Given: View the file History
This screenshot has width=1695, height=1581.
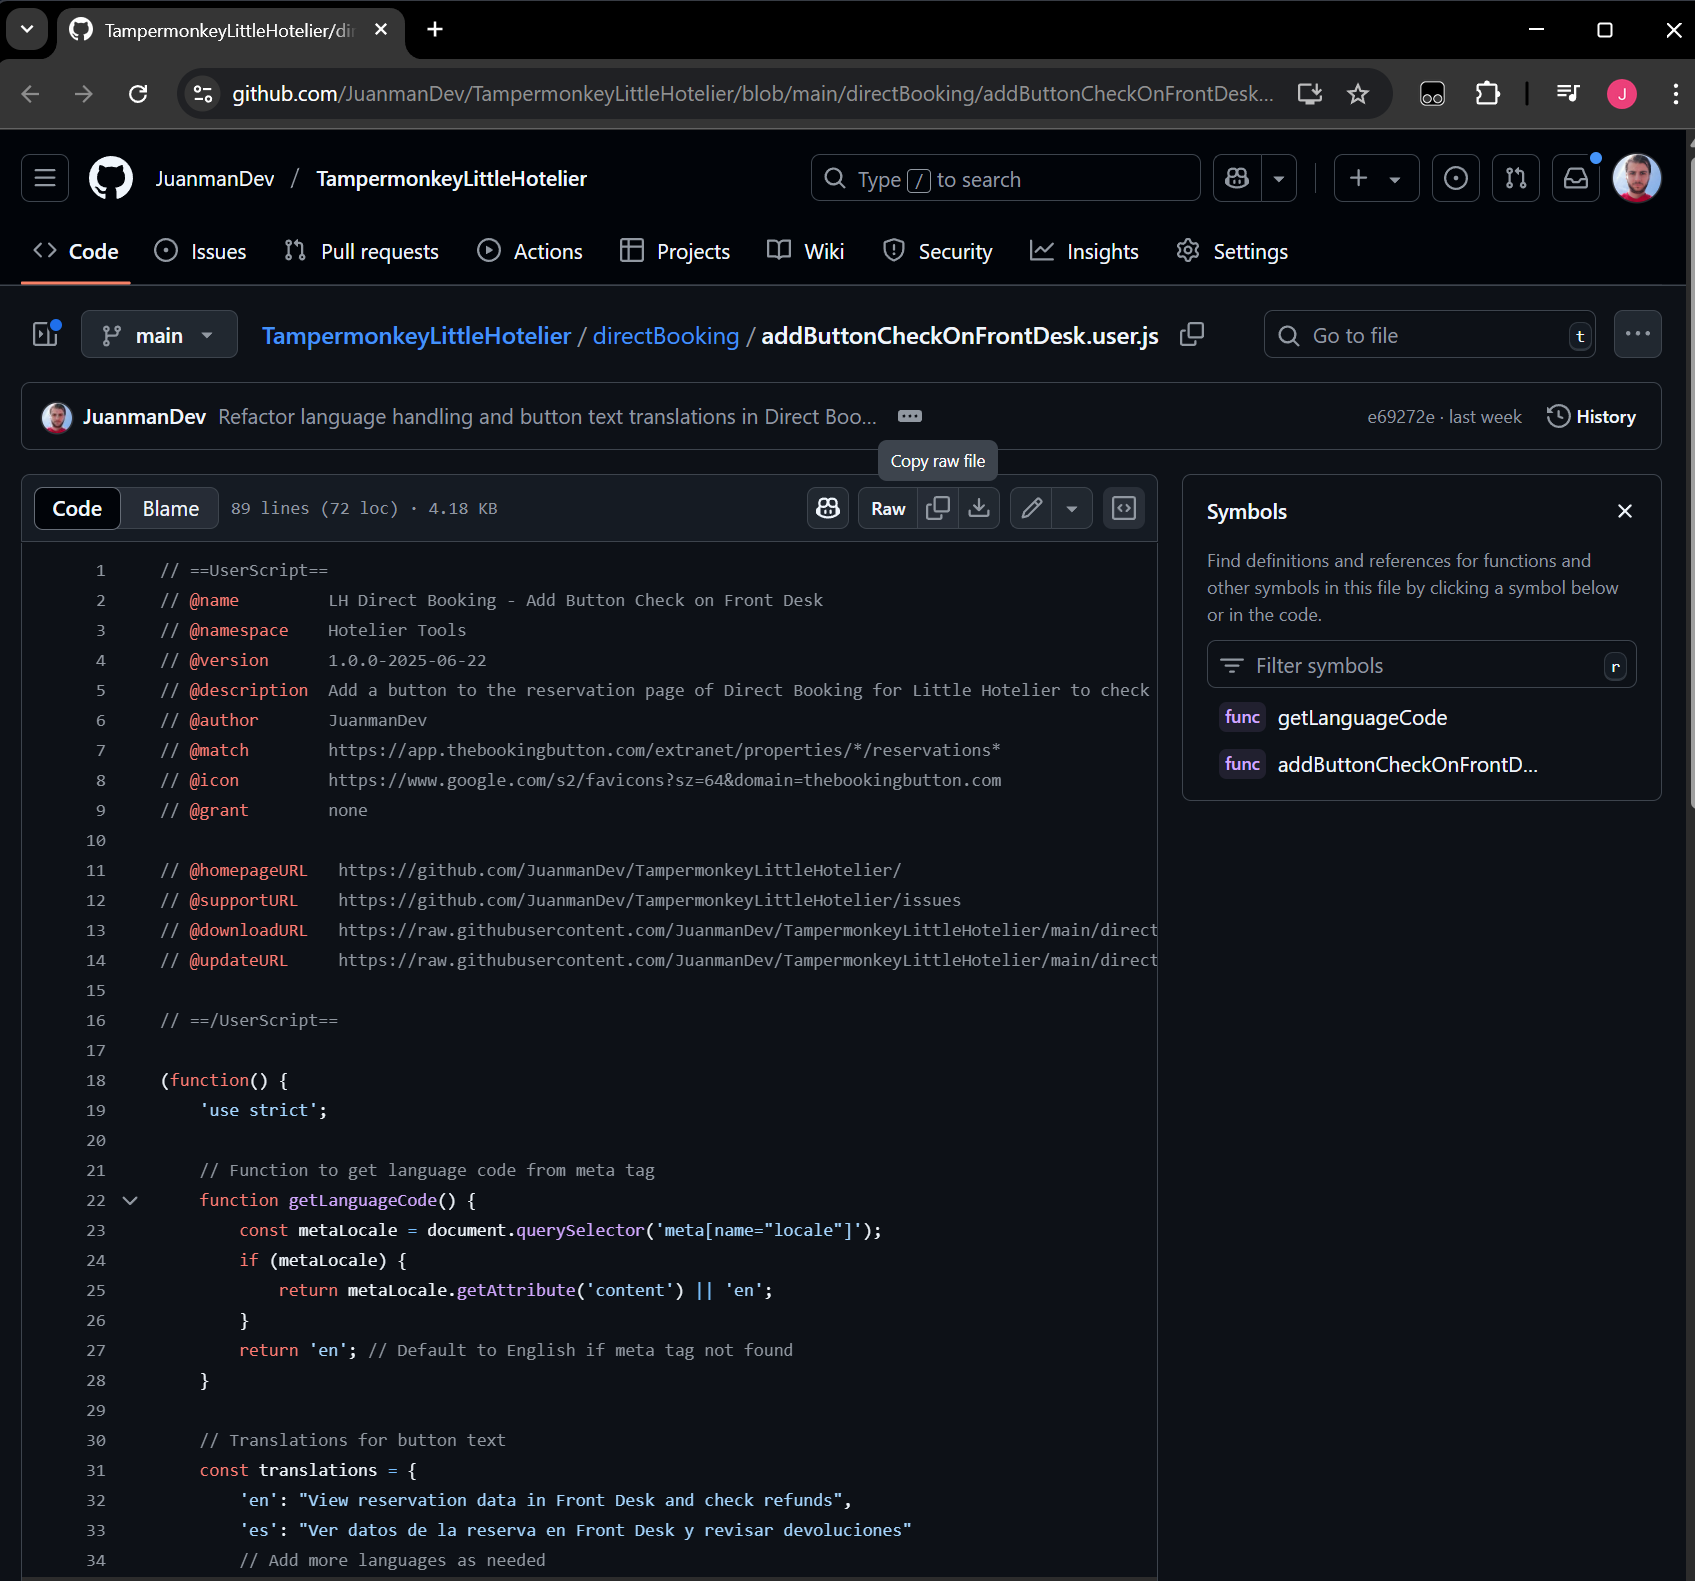Looking at the screenshot, I should coord(1591,417).
